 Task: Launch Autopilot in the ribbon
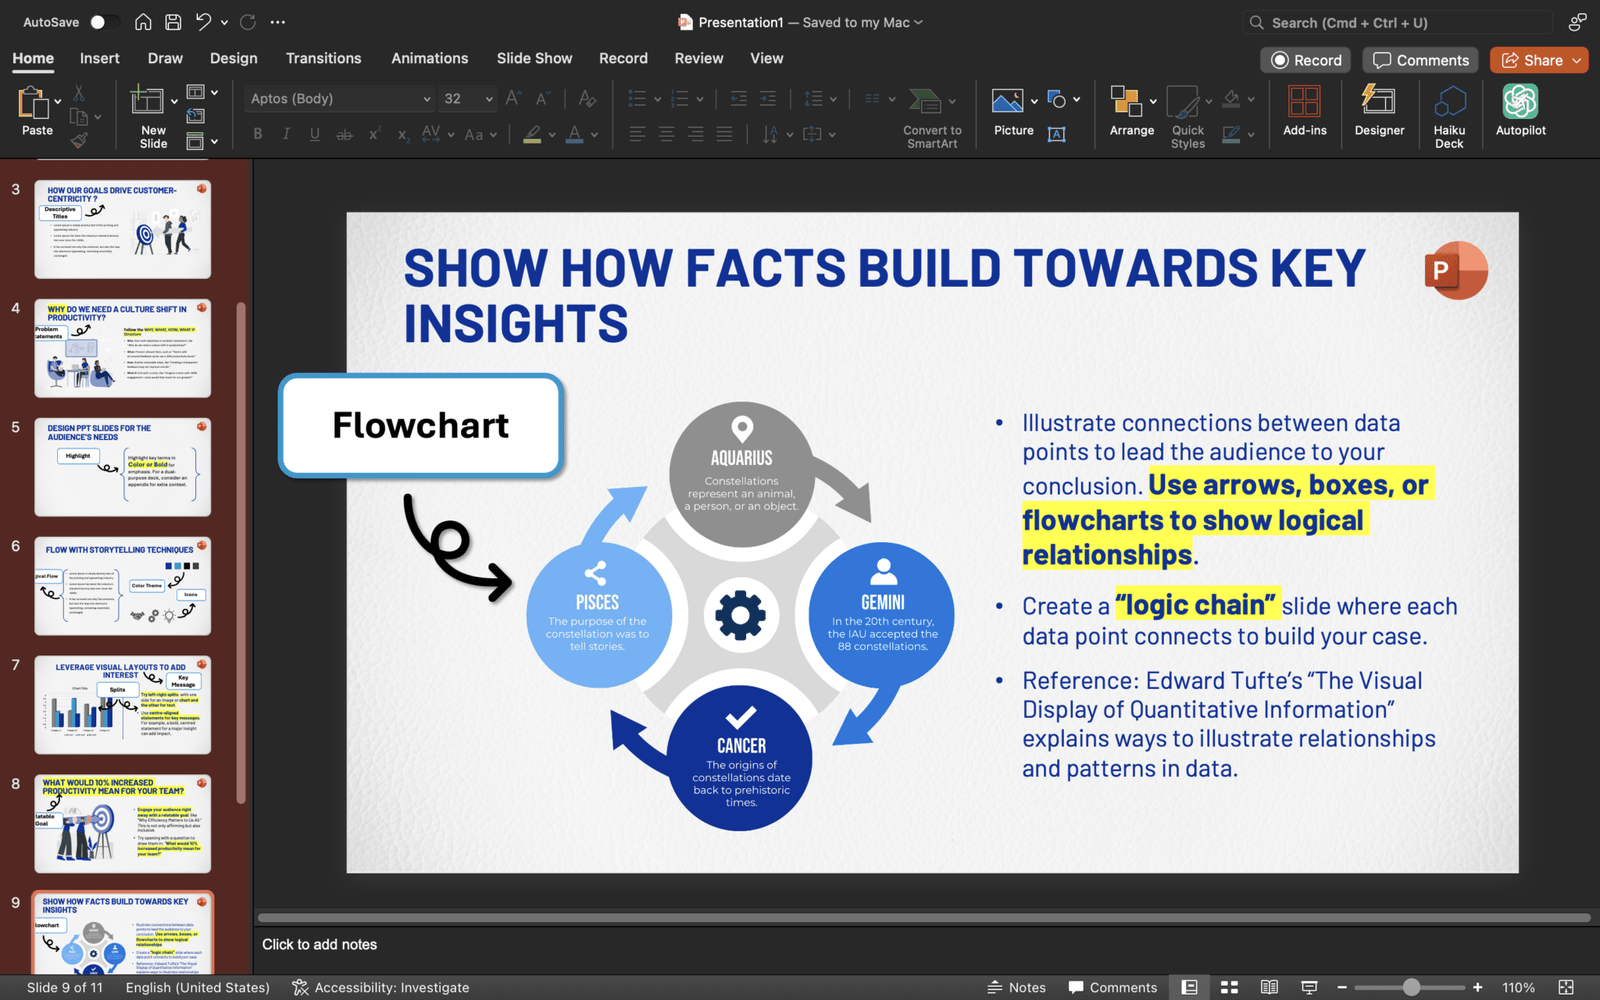pos(1520,112)
